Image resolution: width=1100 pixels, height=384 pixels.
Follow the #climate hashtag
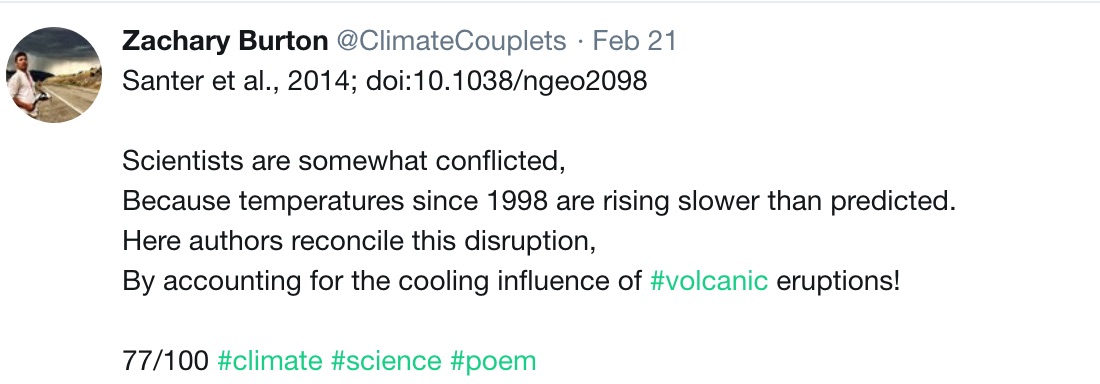tap(269, 361)
